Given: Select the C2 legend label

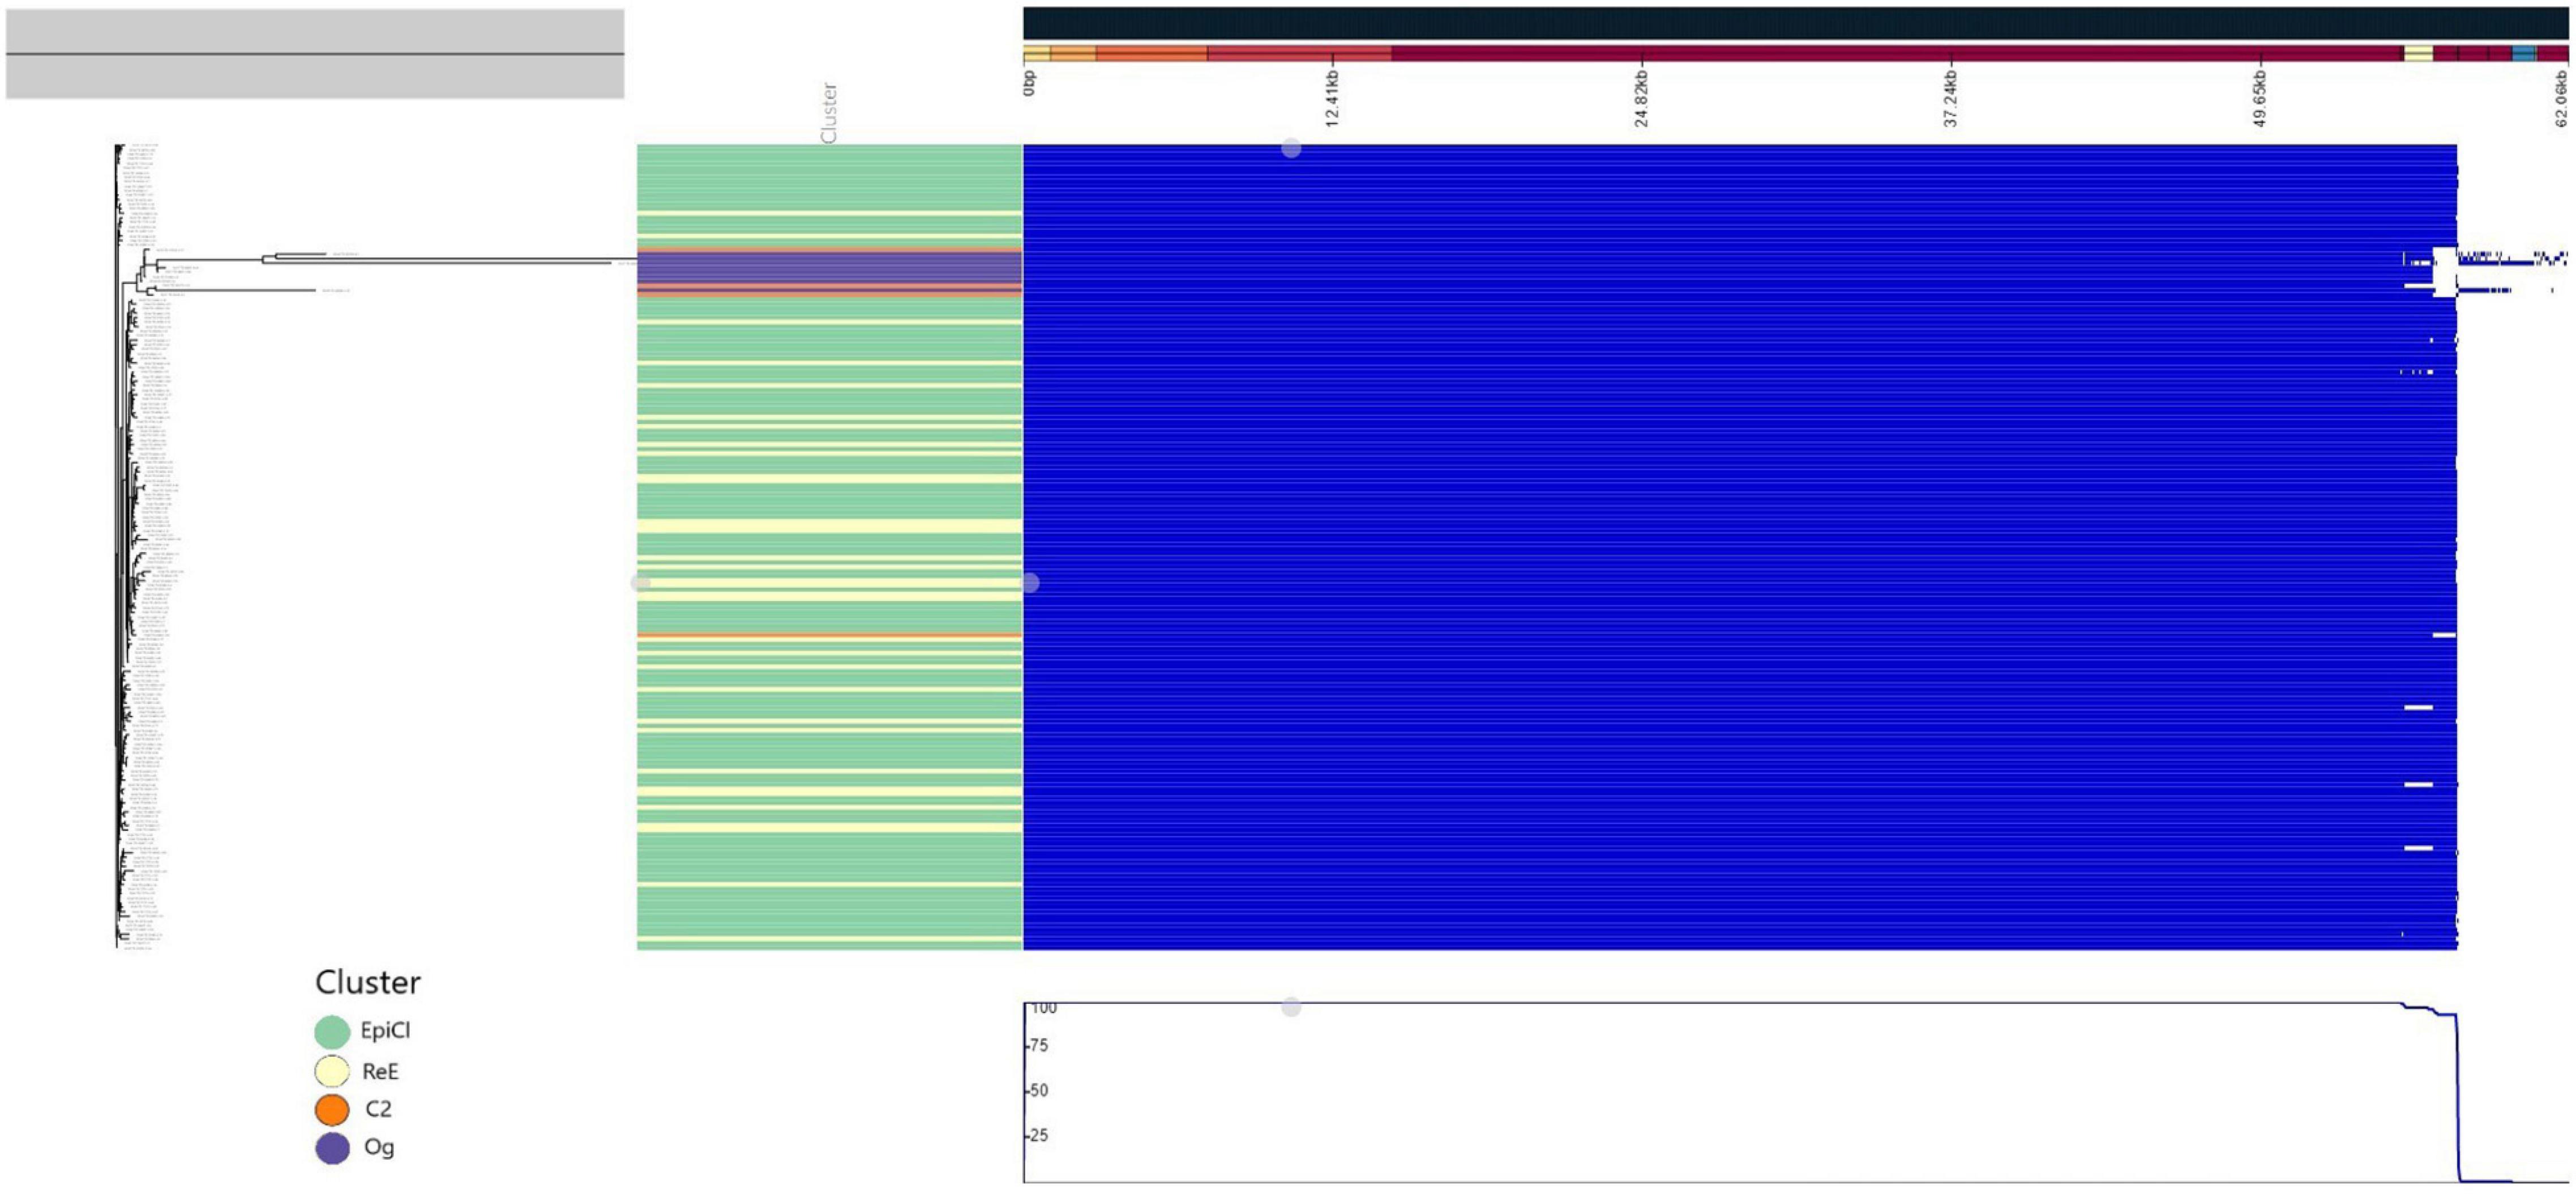Looking at the screenshot, I should pyautogui.click(x=378, y=1108).
